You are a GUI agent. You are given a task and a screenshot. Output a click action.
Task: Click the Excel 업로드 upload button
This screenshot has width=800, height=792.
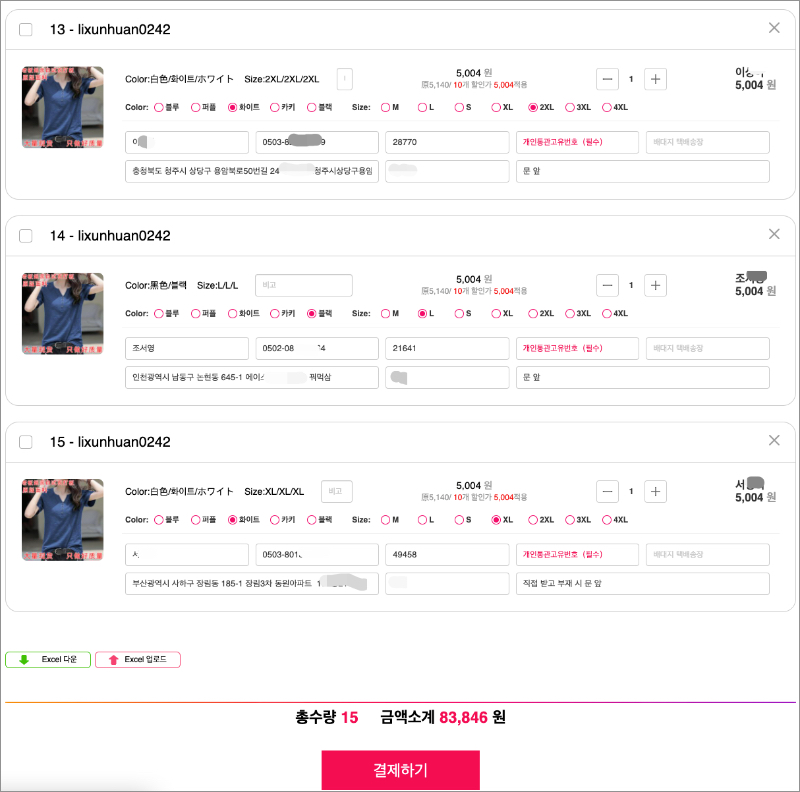(138, 660)
